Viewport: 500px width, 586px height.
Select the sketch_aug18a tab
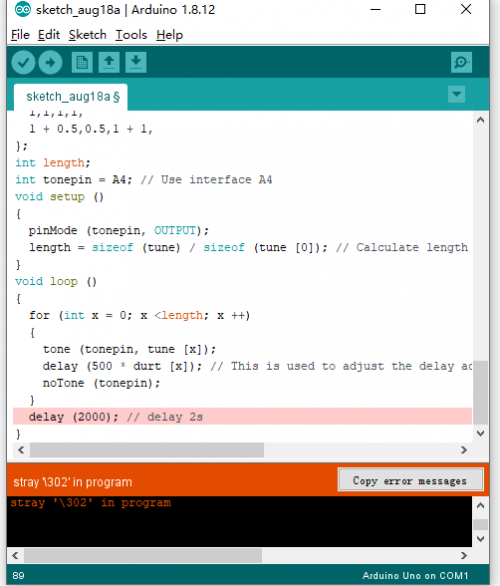71,97
